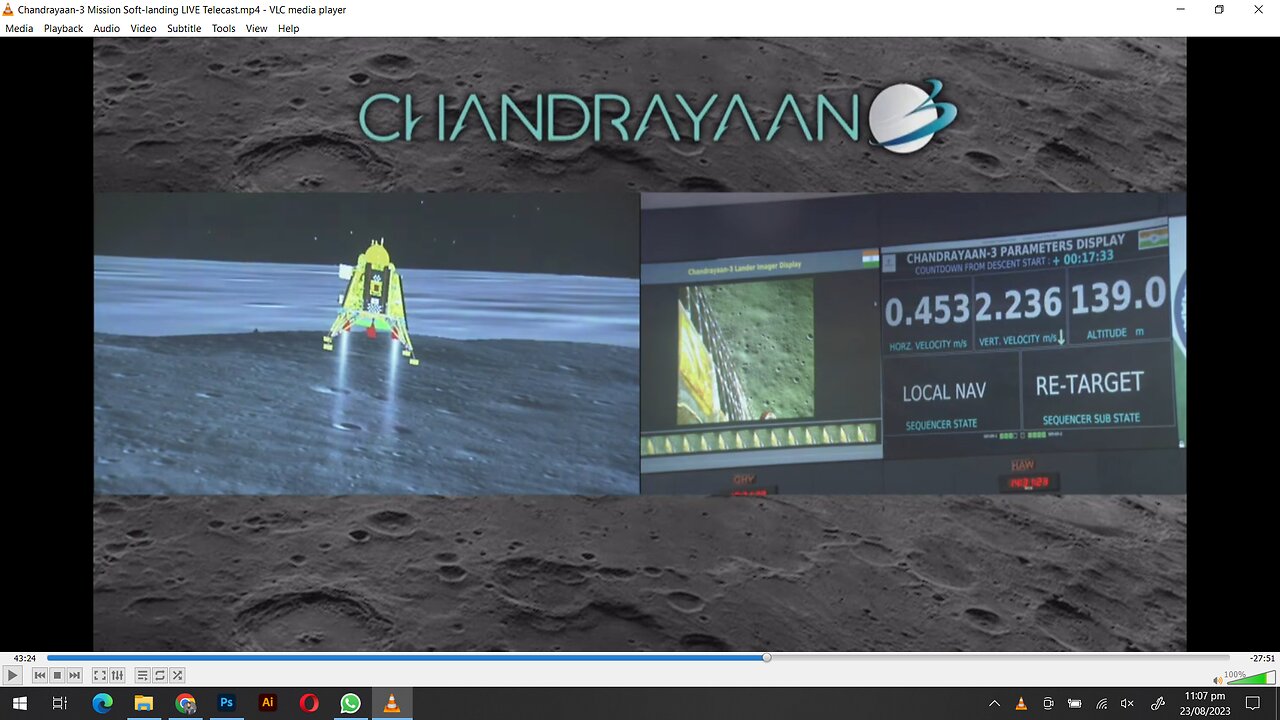
Task: Expand hidden system tray icons
Action: (x=994, y=703)
